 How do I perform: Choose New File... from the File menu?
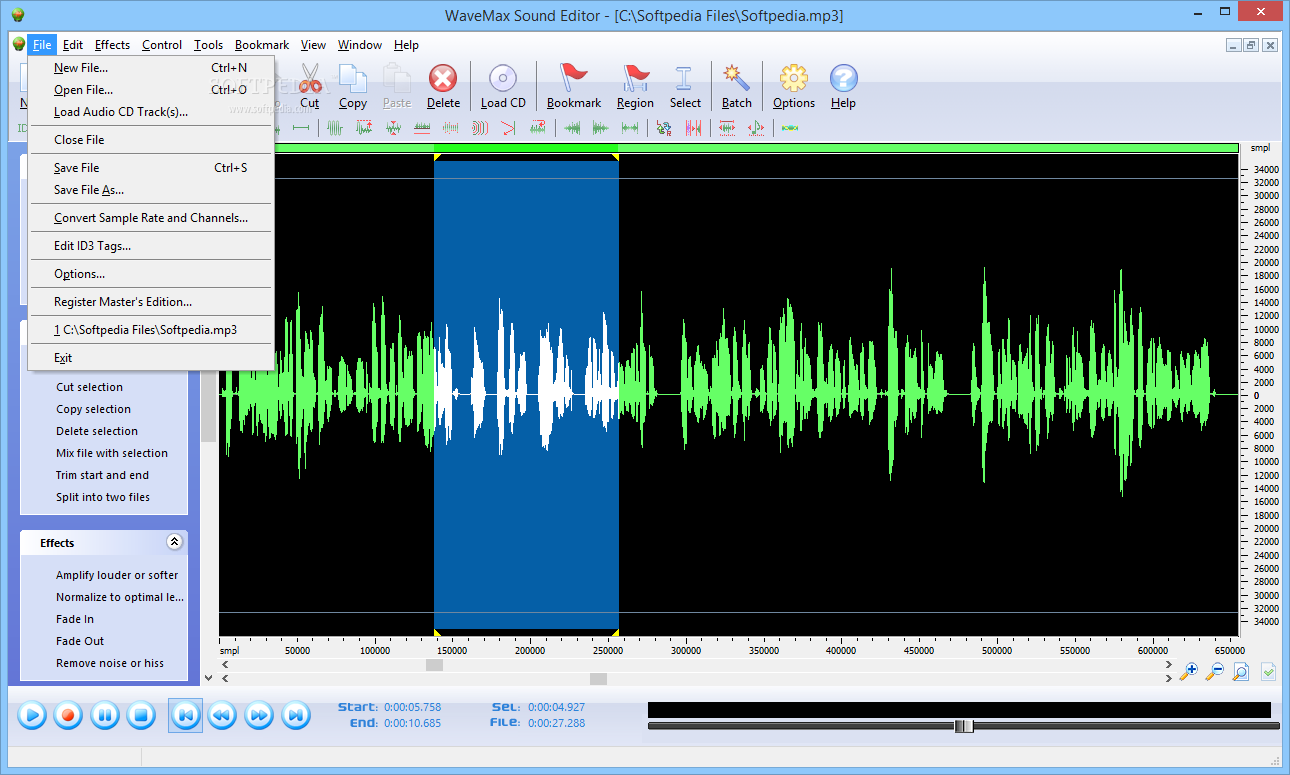tap(150, 68)
